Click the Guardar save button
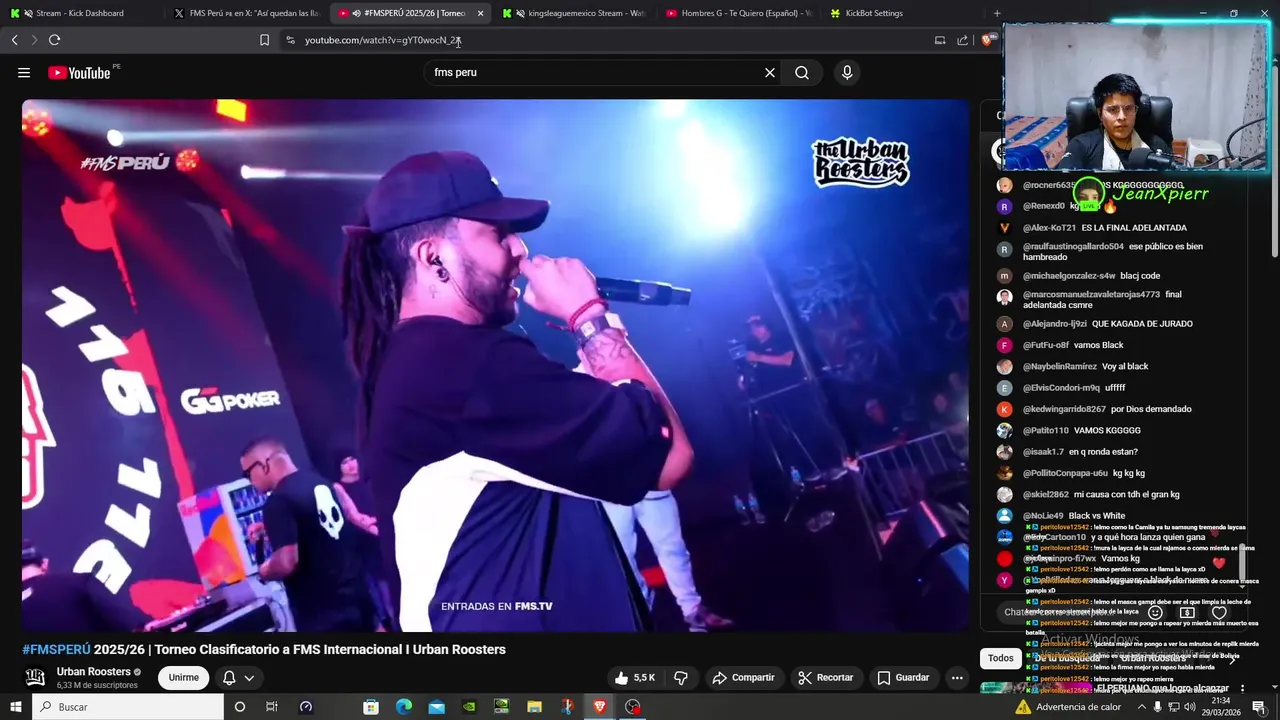This screenshot has width=1280, height=720. [x=903, y=677]
